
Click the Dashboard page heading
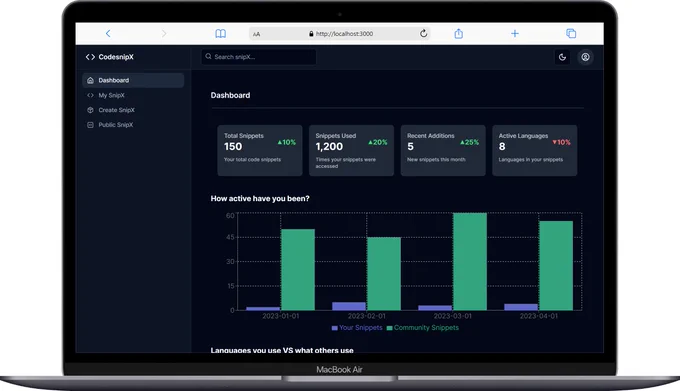[x=230, y=95]
